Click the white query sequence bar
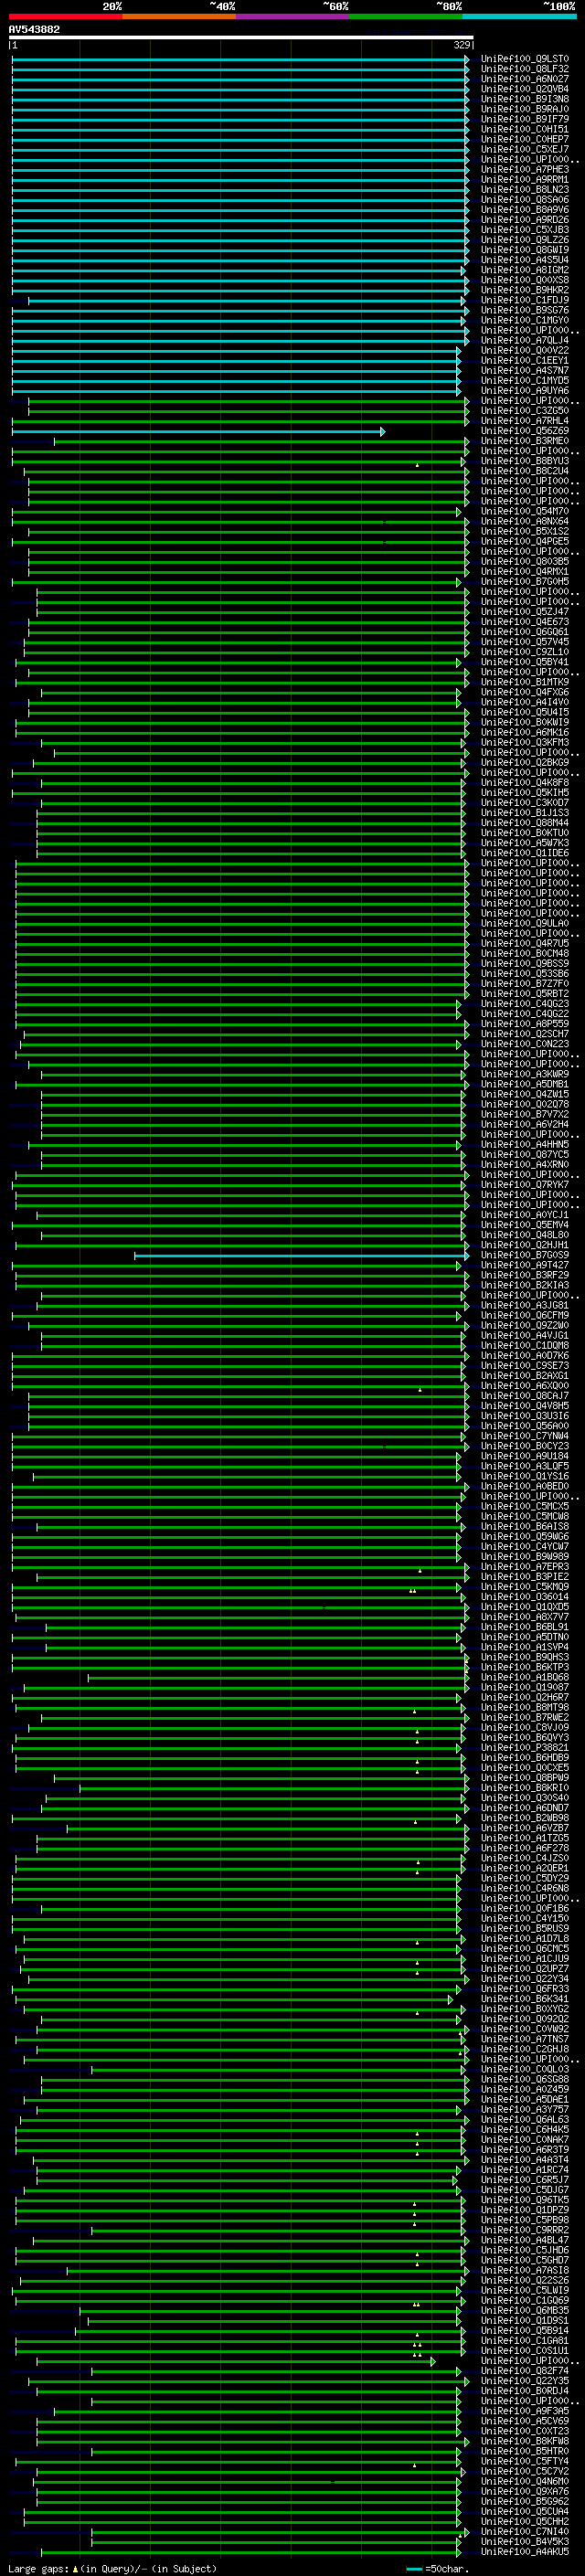Viewport: 585px width, 2576px height. point(240,37)
